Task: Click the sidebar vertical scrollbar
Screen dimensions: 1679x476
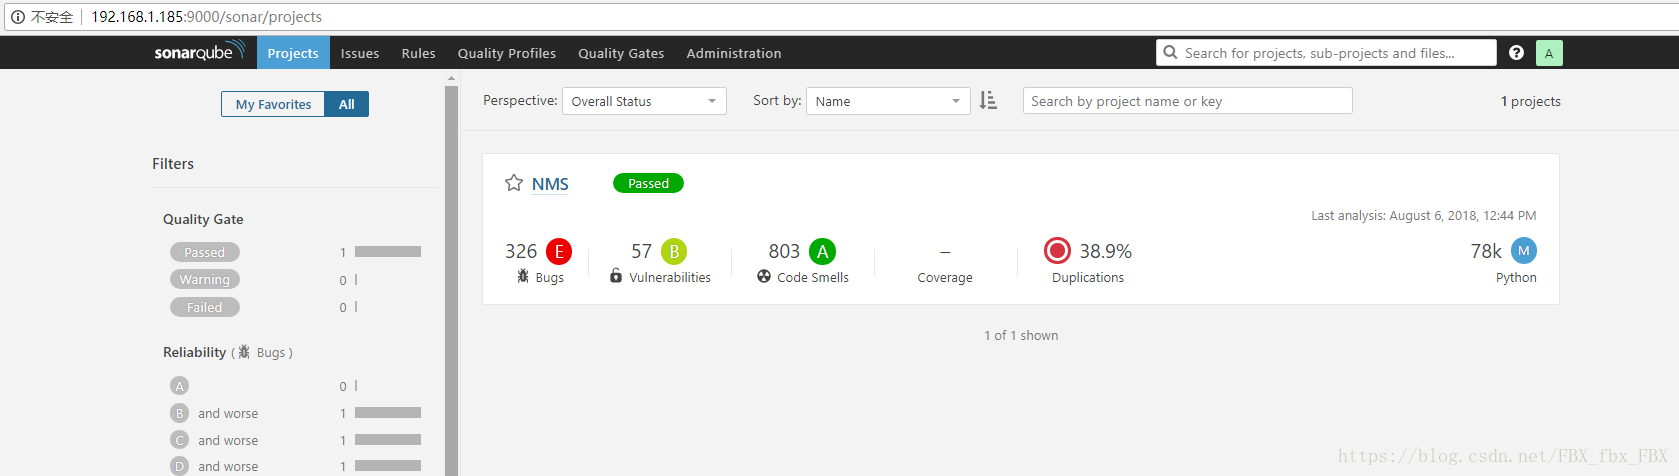Action: click(451, 280)
